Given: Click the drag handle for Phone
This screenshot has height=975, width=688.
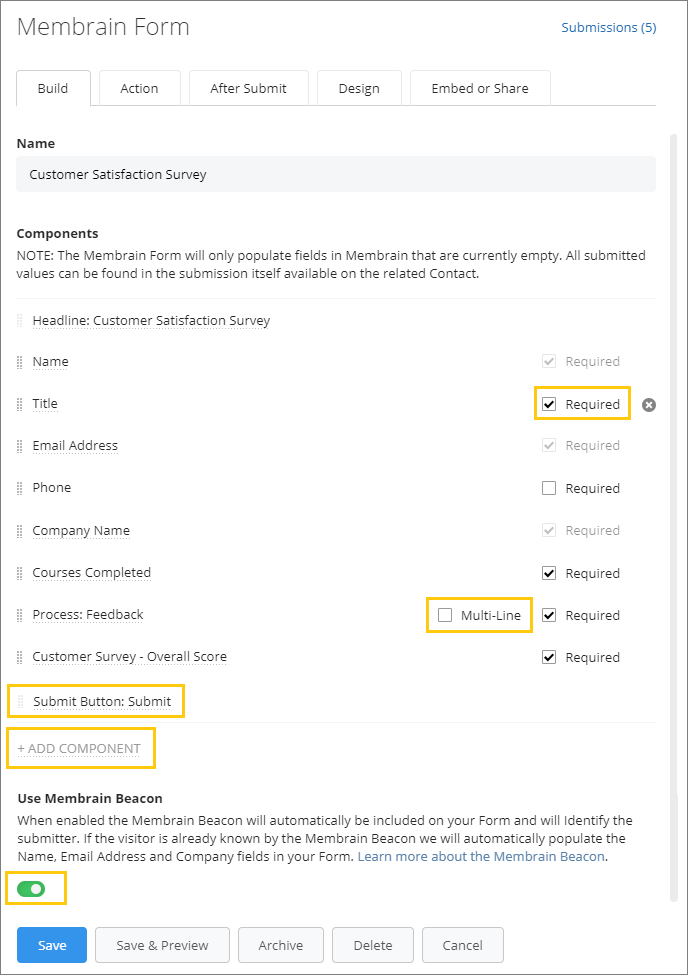Looking at the screenshot, I should (19, 487).
